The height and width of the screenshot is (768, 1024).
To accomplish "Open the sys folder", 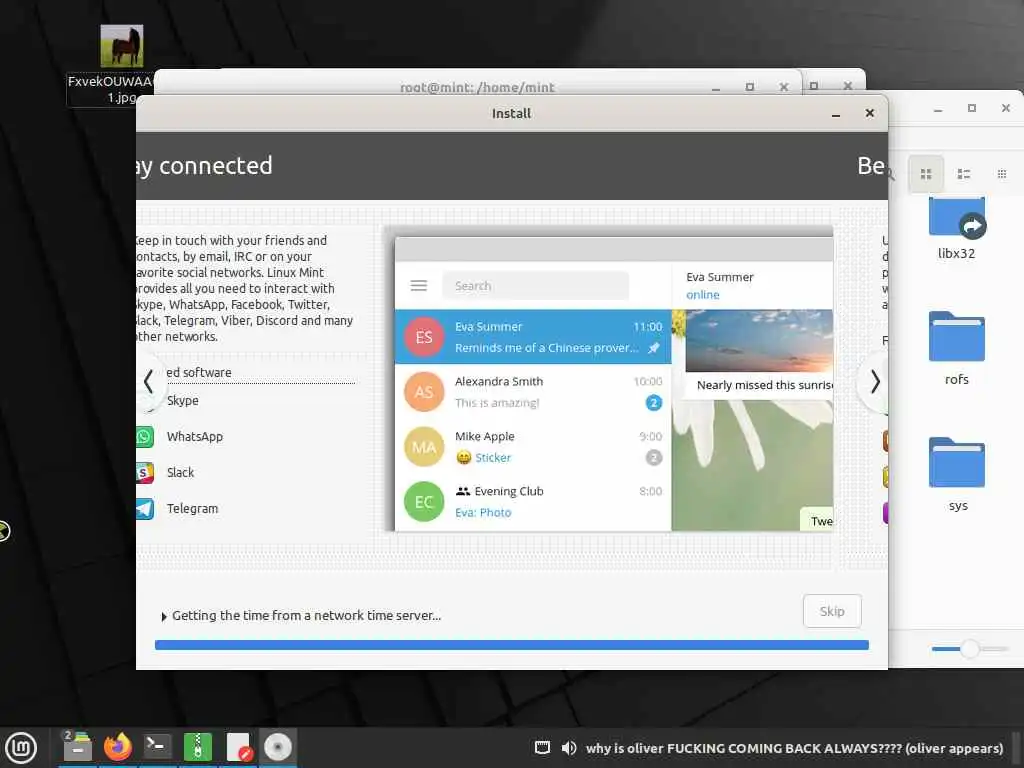I will point(957,475).
